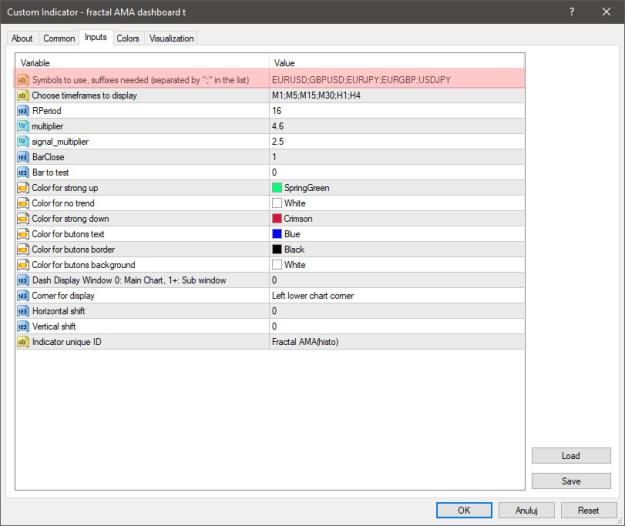Click the Variable column header
The width and height of the screenshot is (625, 526).
coord(143,63)
